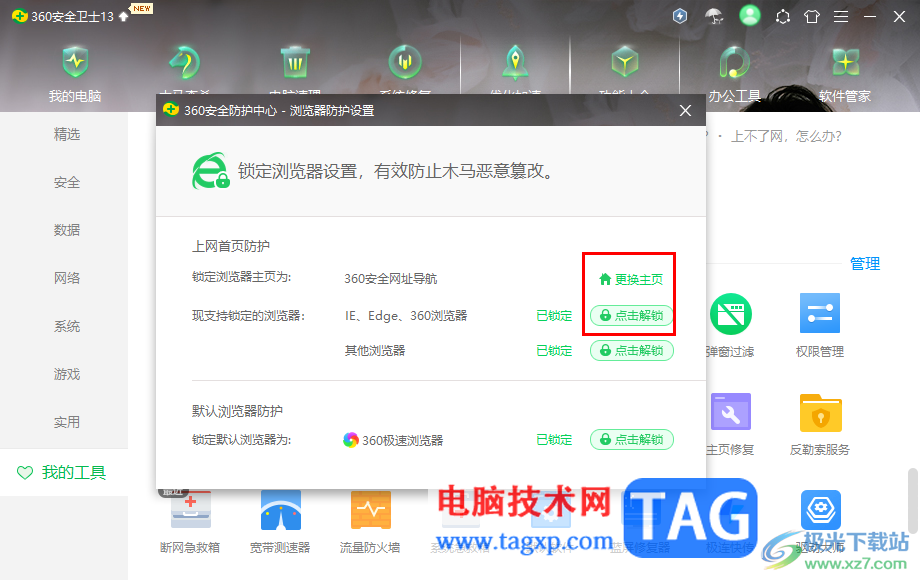
Task: Open the green user avatar
Action: click(x=749, y=16)
